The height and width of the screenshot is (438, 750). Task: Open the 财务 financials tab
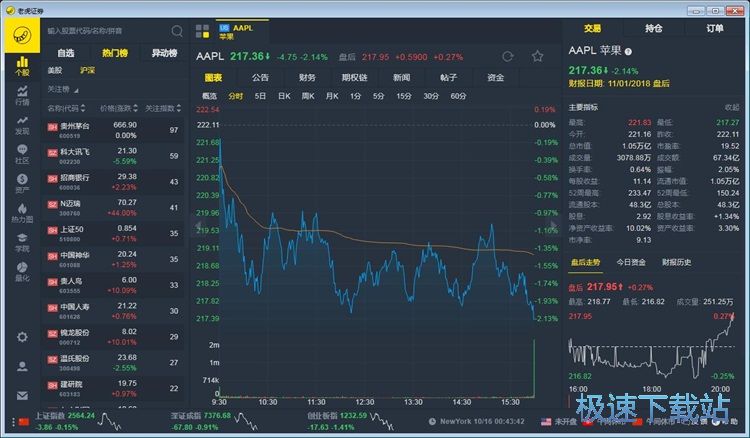307,77
